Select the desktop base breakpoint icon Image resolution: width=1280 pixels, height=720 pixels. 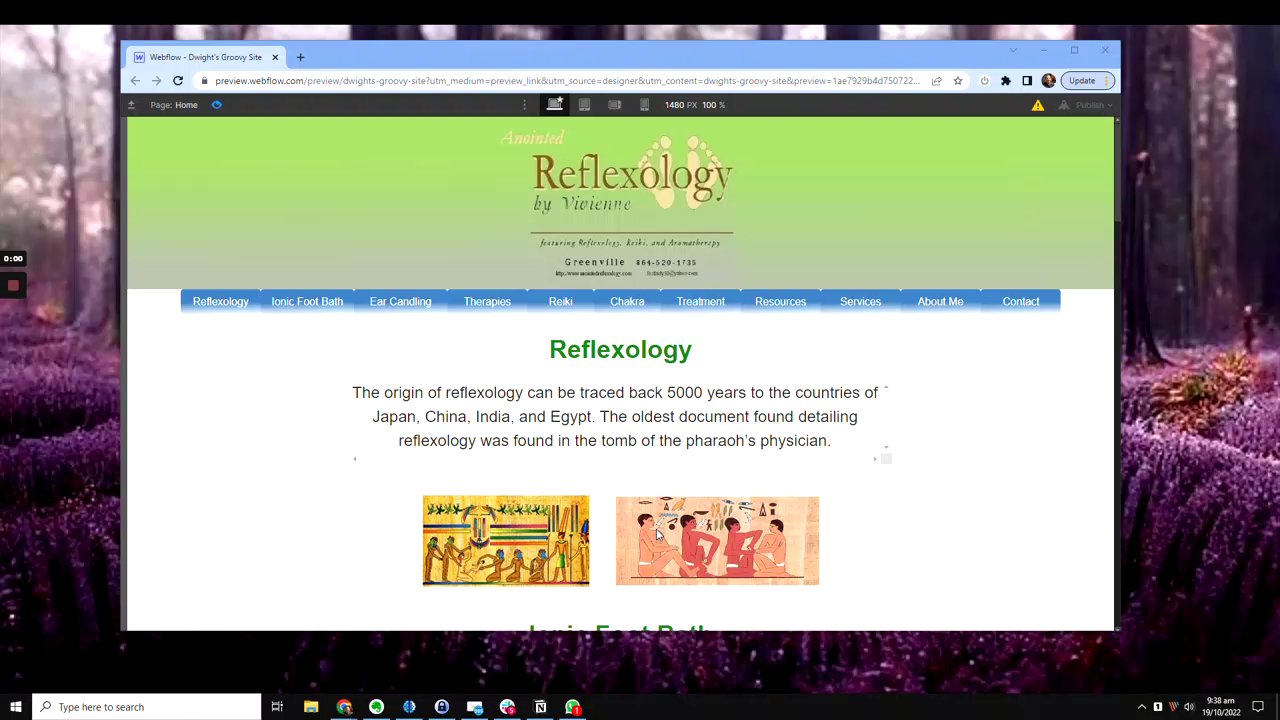pyautogui.click(x=554, y=105)
